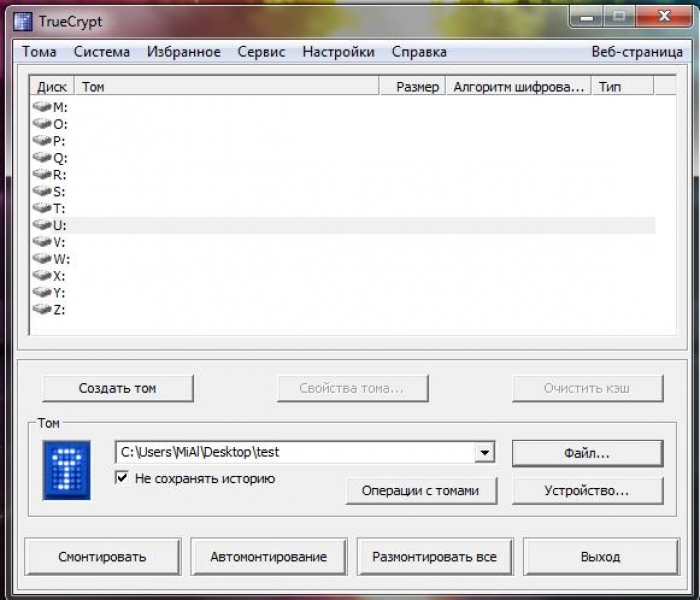Image resolution: width=700 pixels, height=600 pixels.
Task: Select the drive O: icon
Action: [42, 124]
